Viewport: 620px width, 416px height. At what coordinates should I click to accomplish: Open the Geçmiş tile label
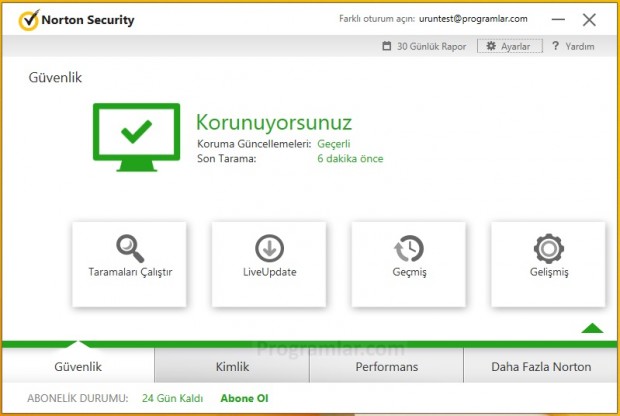coord(409,272)
